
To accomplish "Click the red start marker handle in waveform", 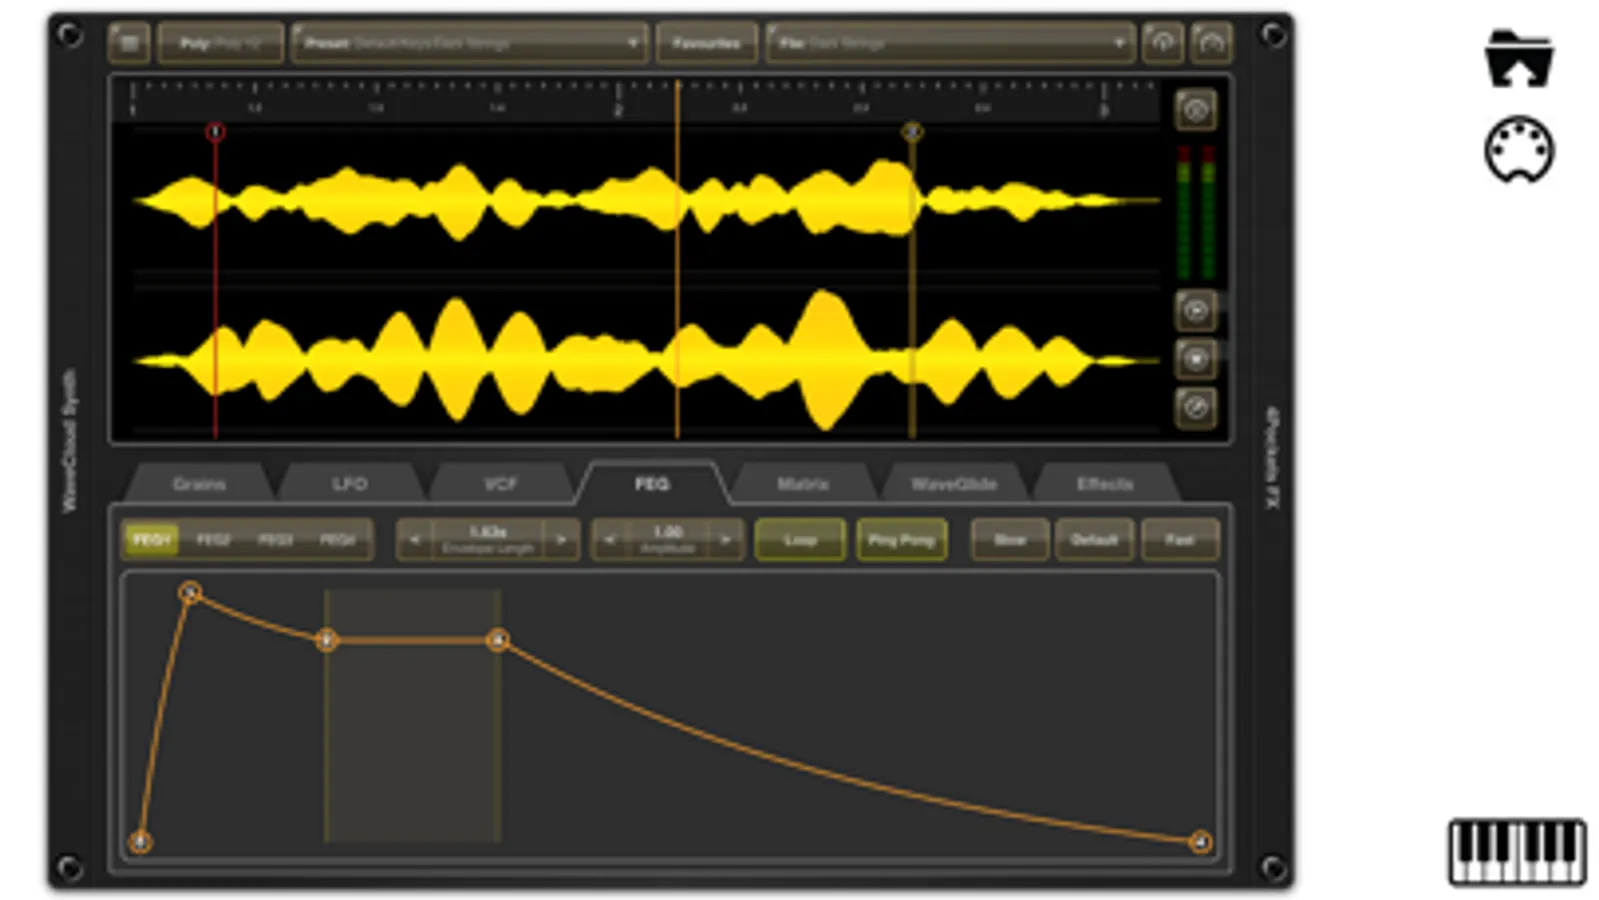I will pyautogui.click(x=215, y=132).
